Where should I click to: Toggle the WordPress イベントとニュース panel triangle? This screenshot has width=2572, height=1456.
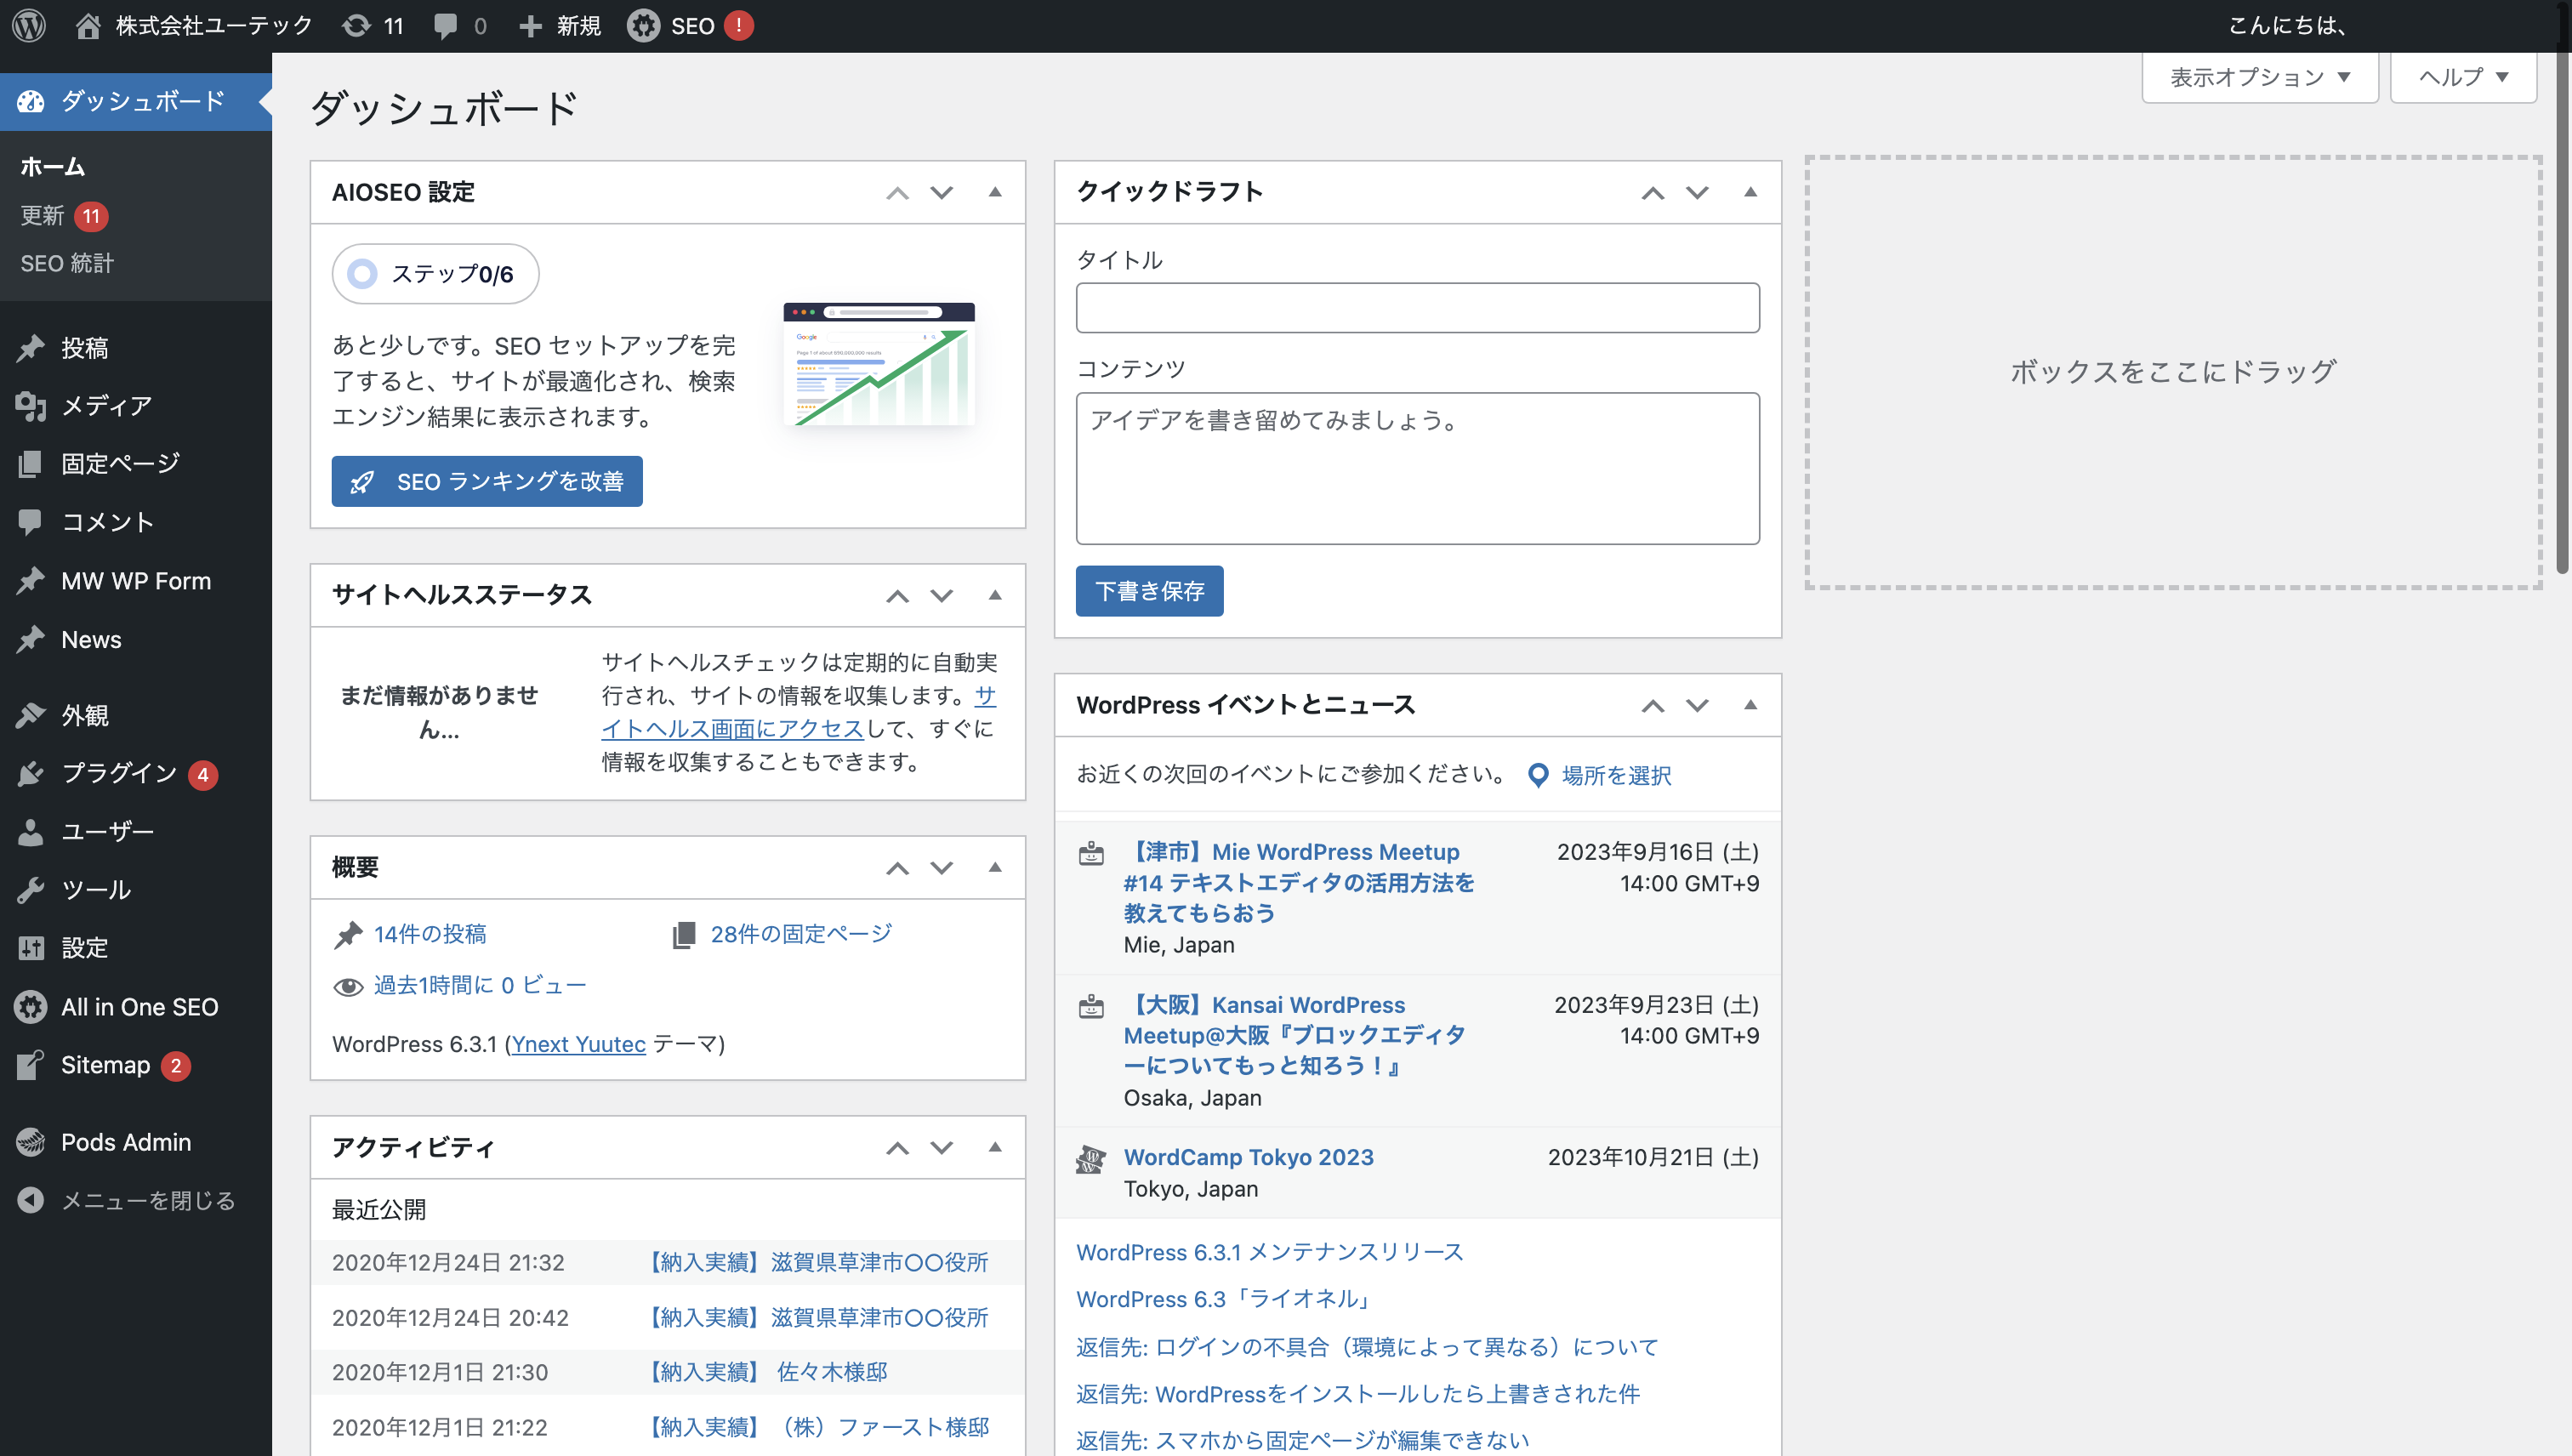pyautogui.click(x=1750, y=705)
